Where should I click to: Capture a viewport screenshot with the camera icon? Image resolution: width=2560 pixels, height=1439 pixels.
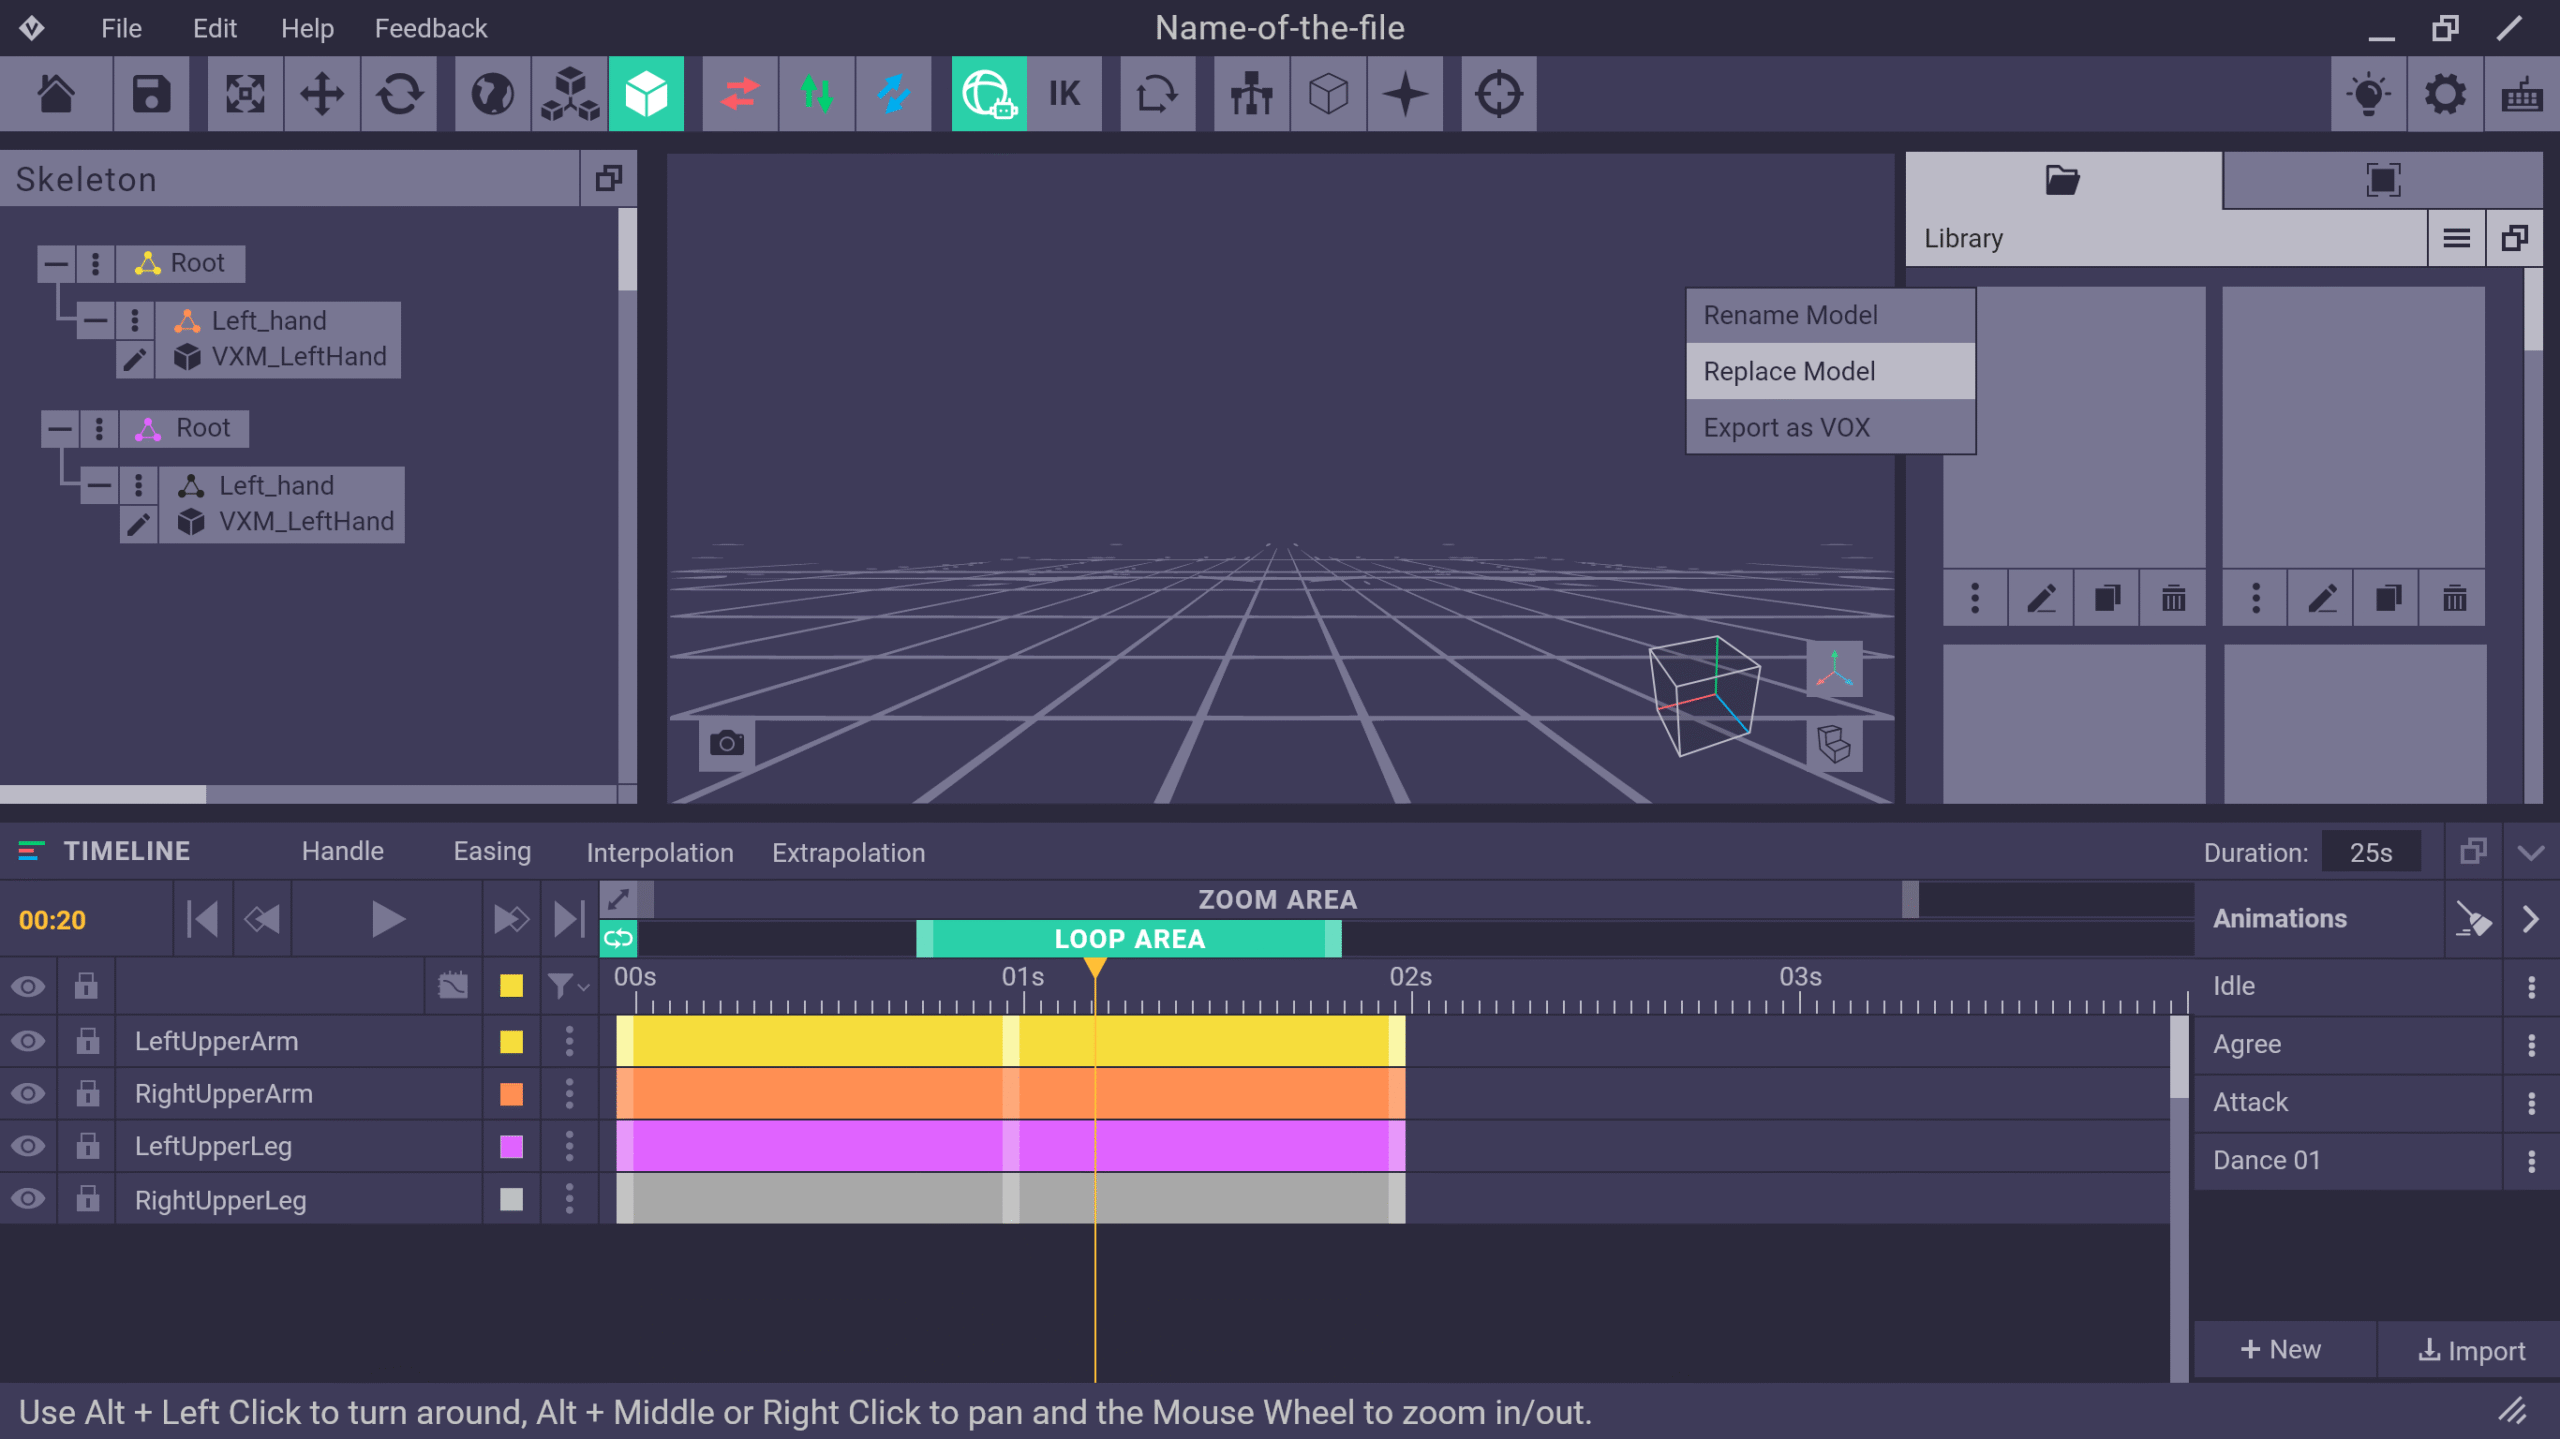click(x=727, y=742)
